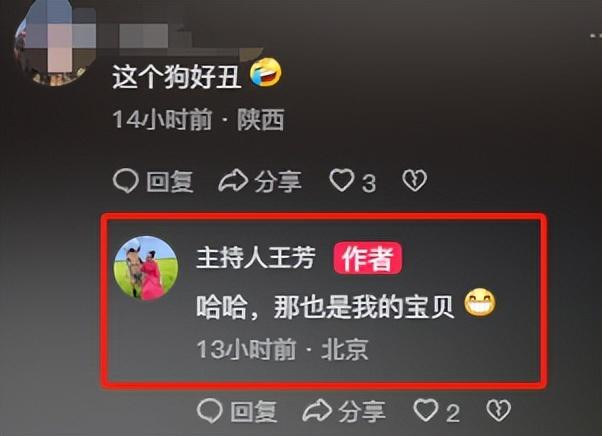
Task: Tap broken heart icon under author's reply
Action: [x=498, y=411]
